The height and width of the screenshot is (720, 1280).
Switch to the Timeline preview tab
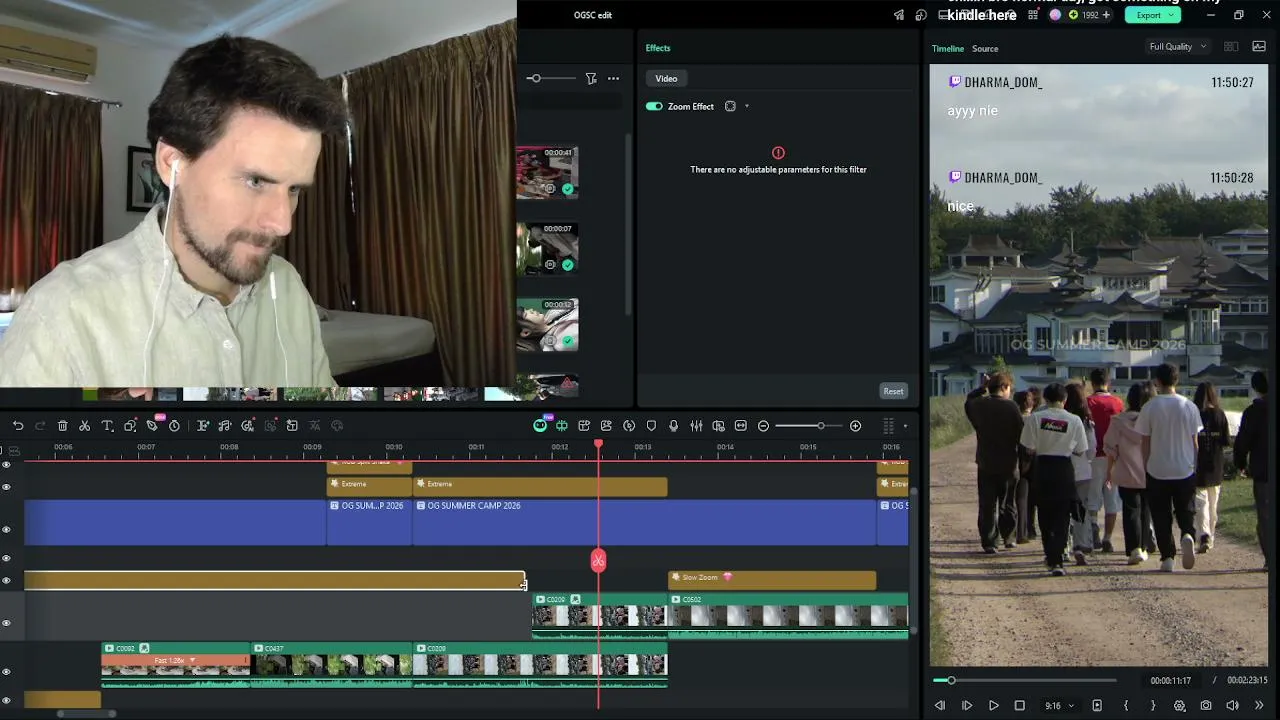[x=948, y=48]
